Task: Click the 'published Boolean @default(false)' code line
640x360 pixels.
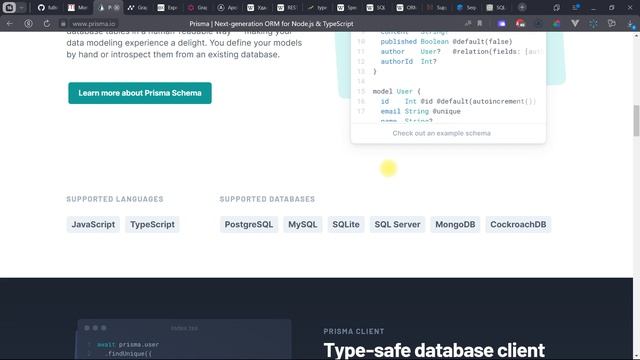Action: tap(446, 42)
